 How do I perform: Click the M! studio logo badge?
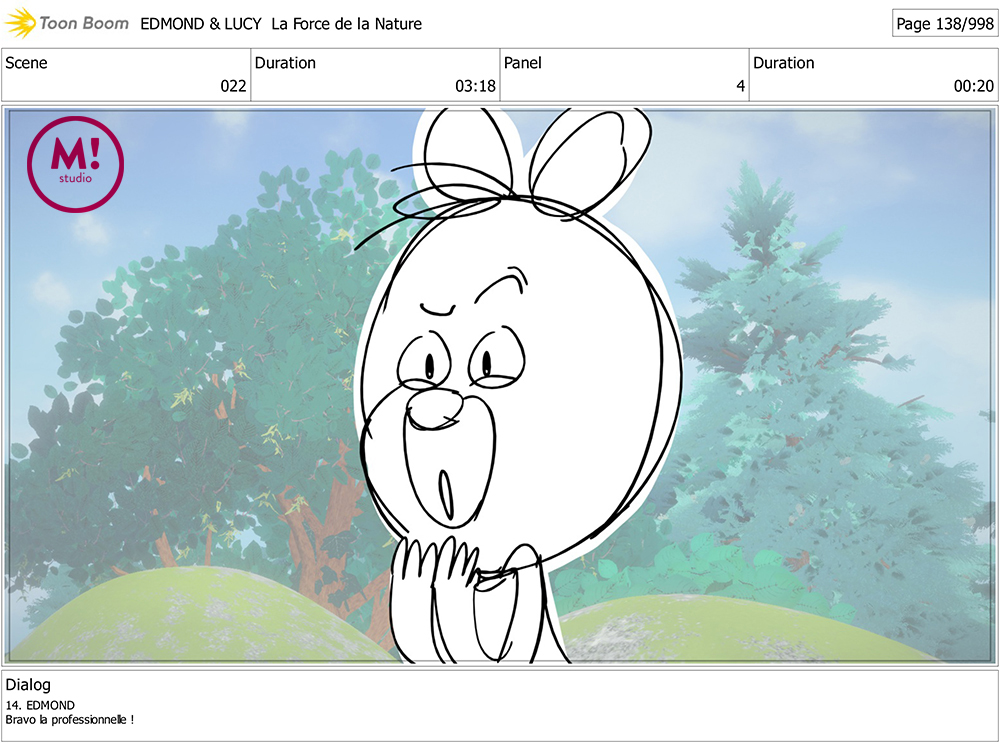[x=75, y=164]
